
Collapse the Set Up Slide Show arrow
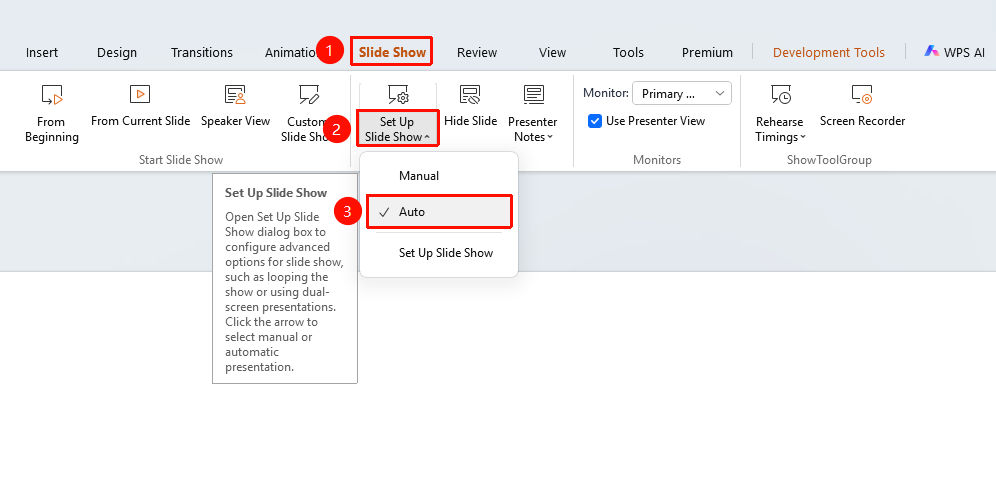click(x=427, y=137)
